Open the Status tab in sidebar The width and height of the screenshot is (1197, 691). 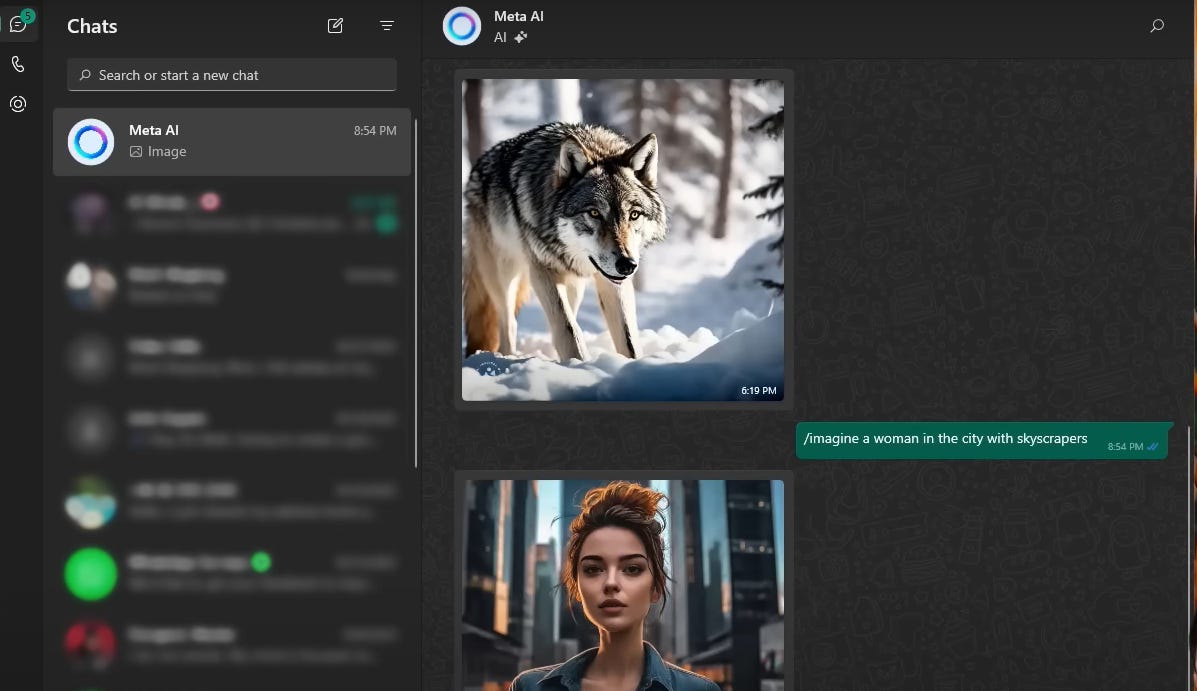point(18,104)
